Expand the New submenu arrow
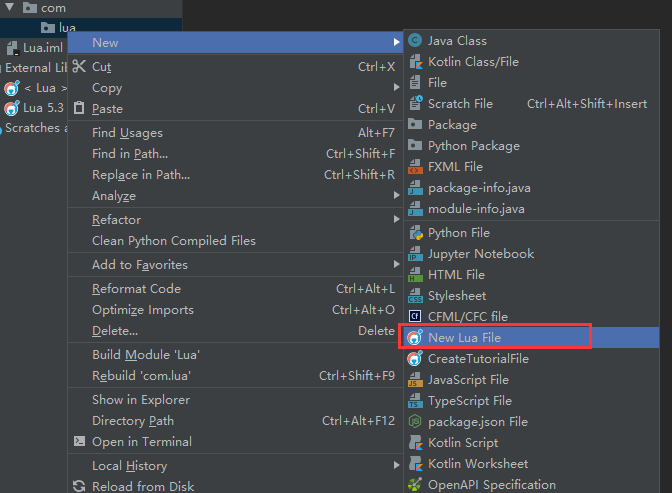Image resolution: width=672 pixels, height=493 pixels. coord(396,42)
